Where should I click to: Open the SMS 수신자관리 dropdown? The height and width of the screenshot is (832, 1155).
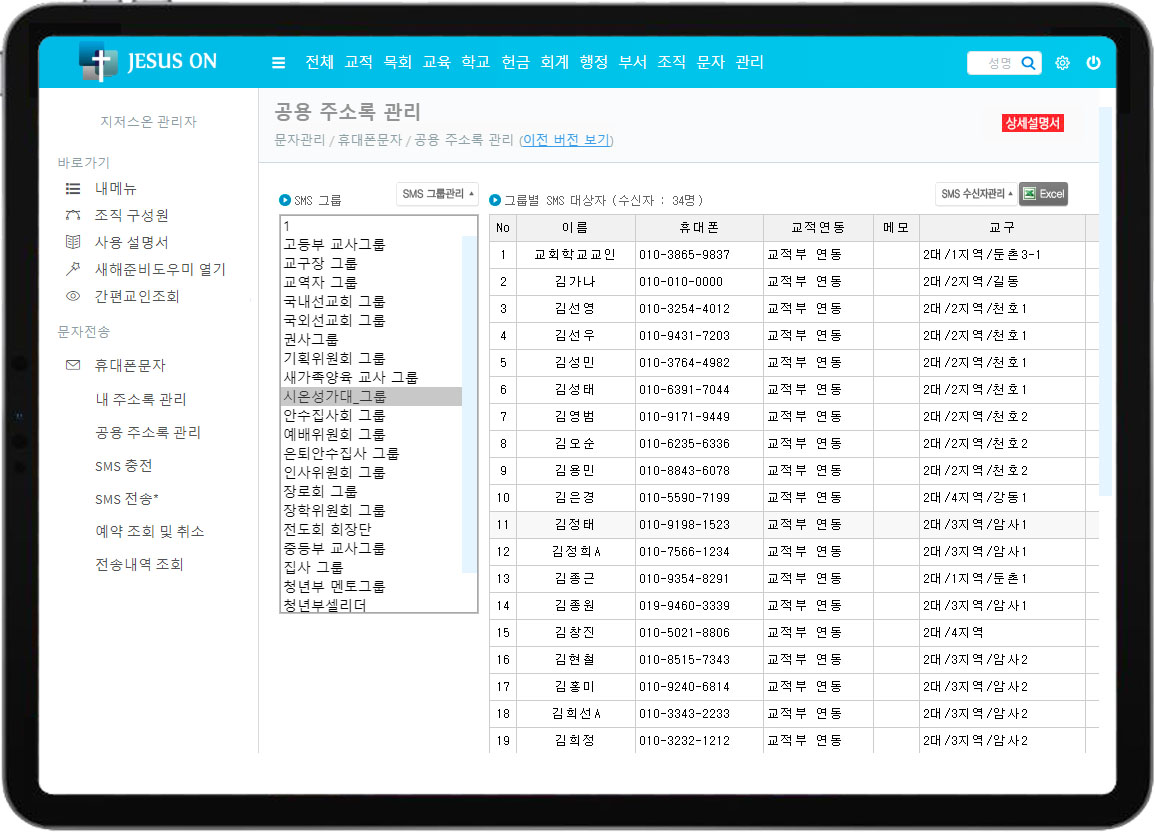pyautogui.click(x=976, y=194)
